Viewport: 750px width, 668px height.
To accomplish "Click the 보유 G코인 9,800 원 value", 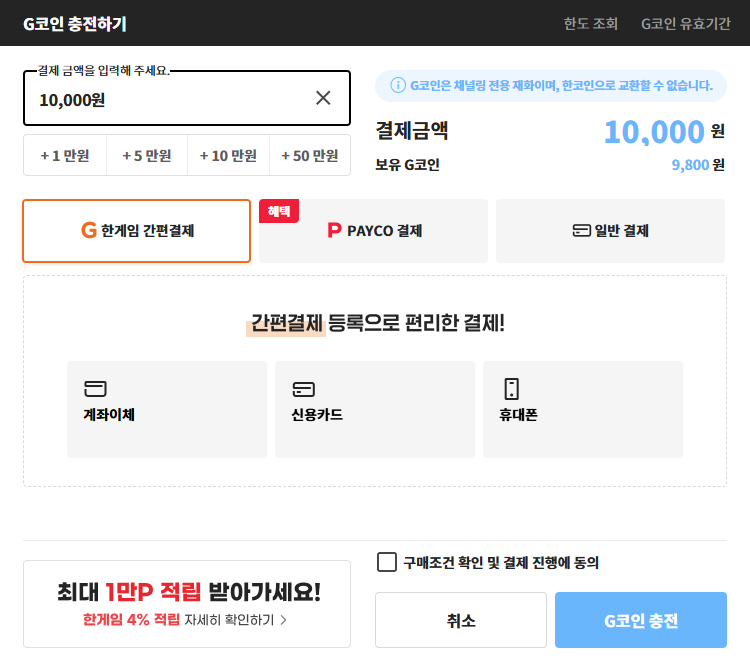I will [x=698, y=165].
